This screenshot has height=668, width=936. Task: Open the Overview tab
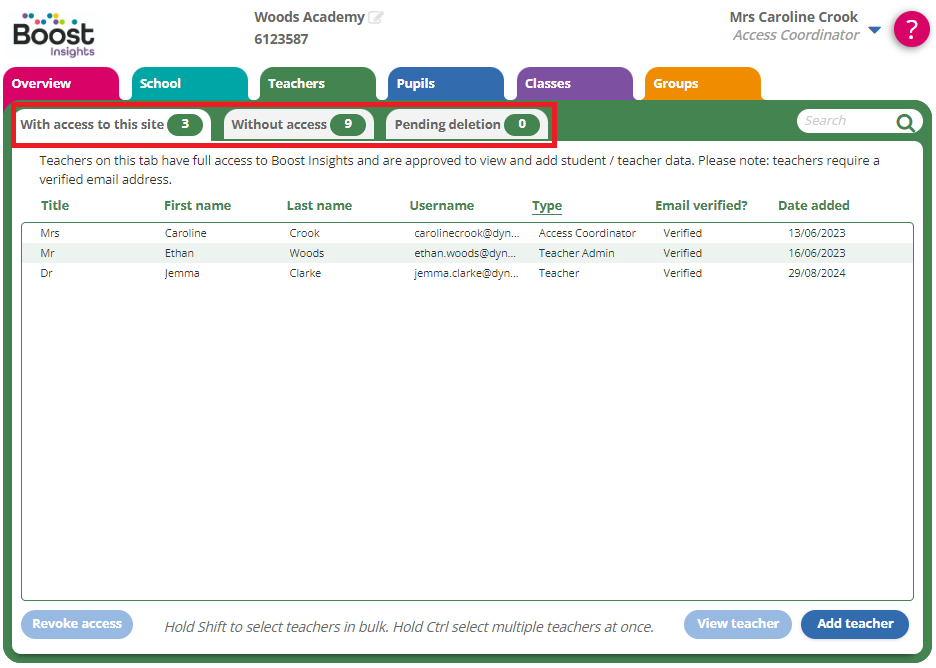pyautogui.click(x=60, y=84)
